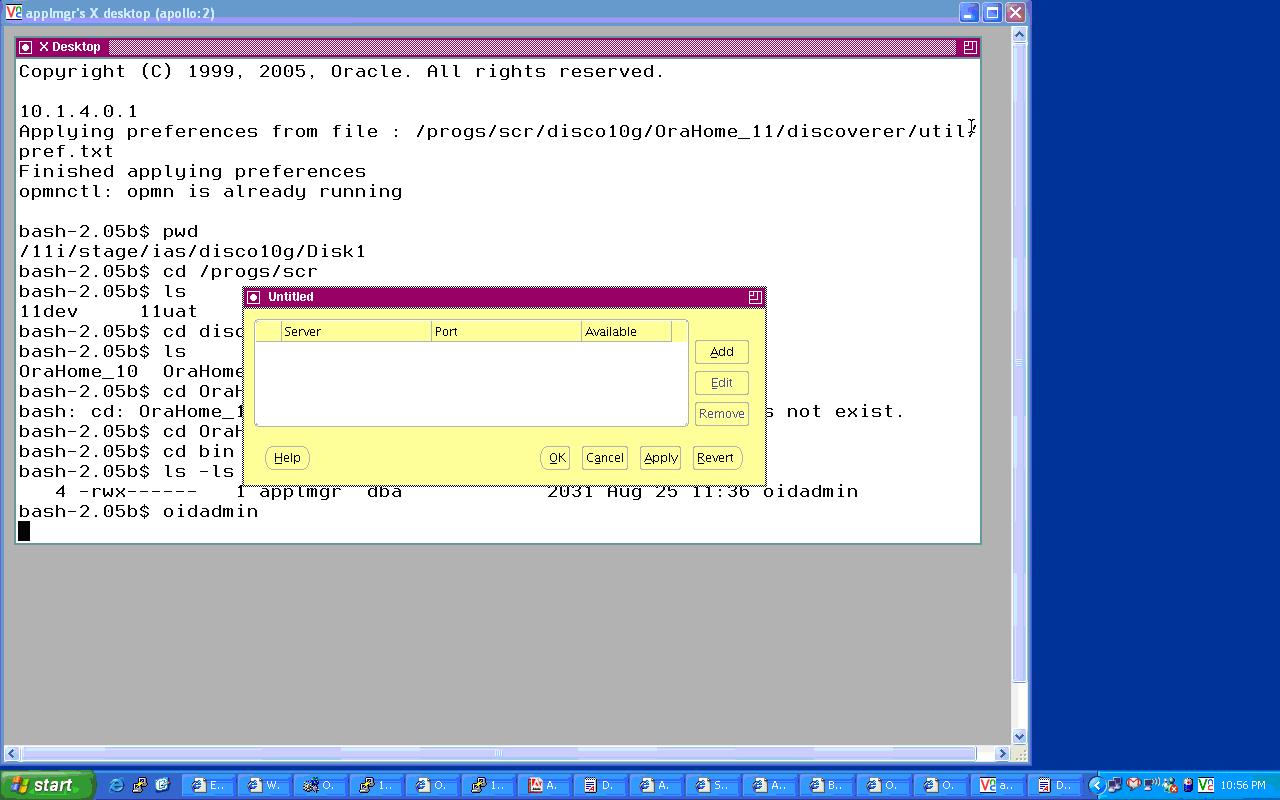Switch to the 'E..' Internet Explorer taskbar button
Image resolution: width=1280 pixels, height=800 pixels.
point(208,785)
